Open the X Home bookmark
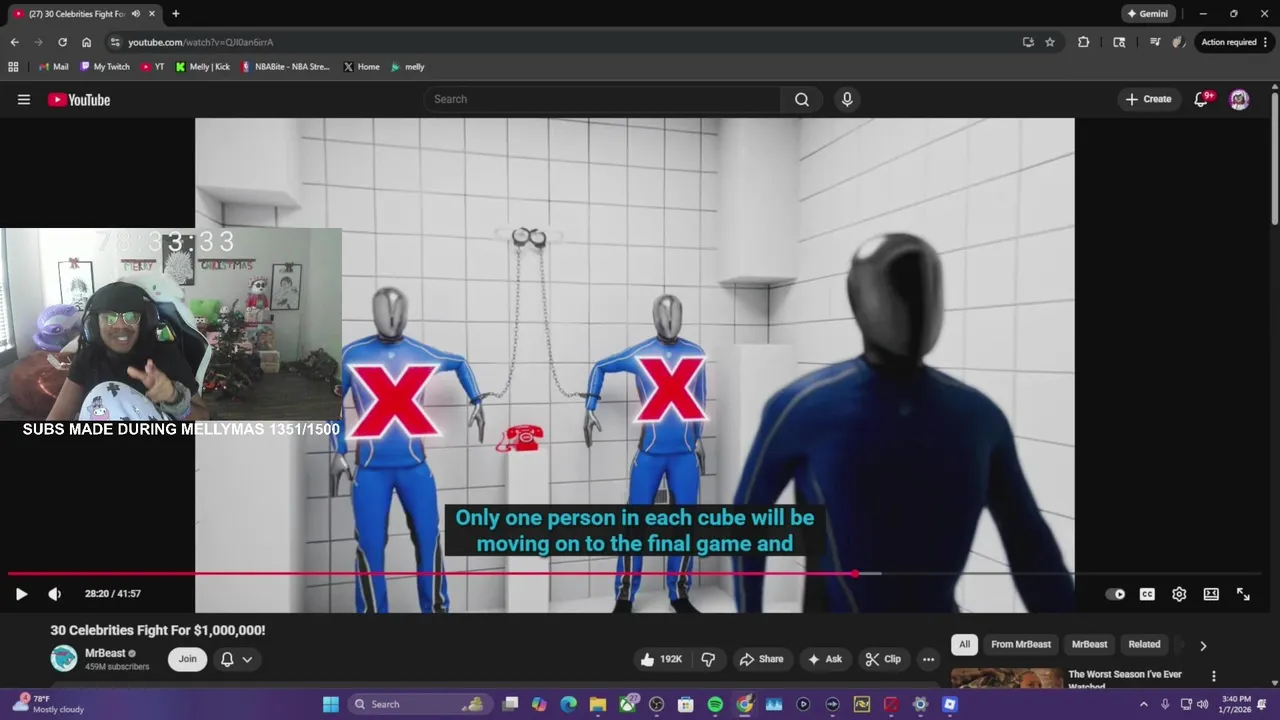 [x=361, y=67]
